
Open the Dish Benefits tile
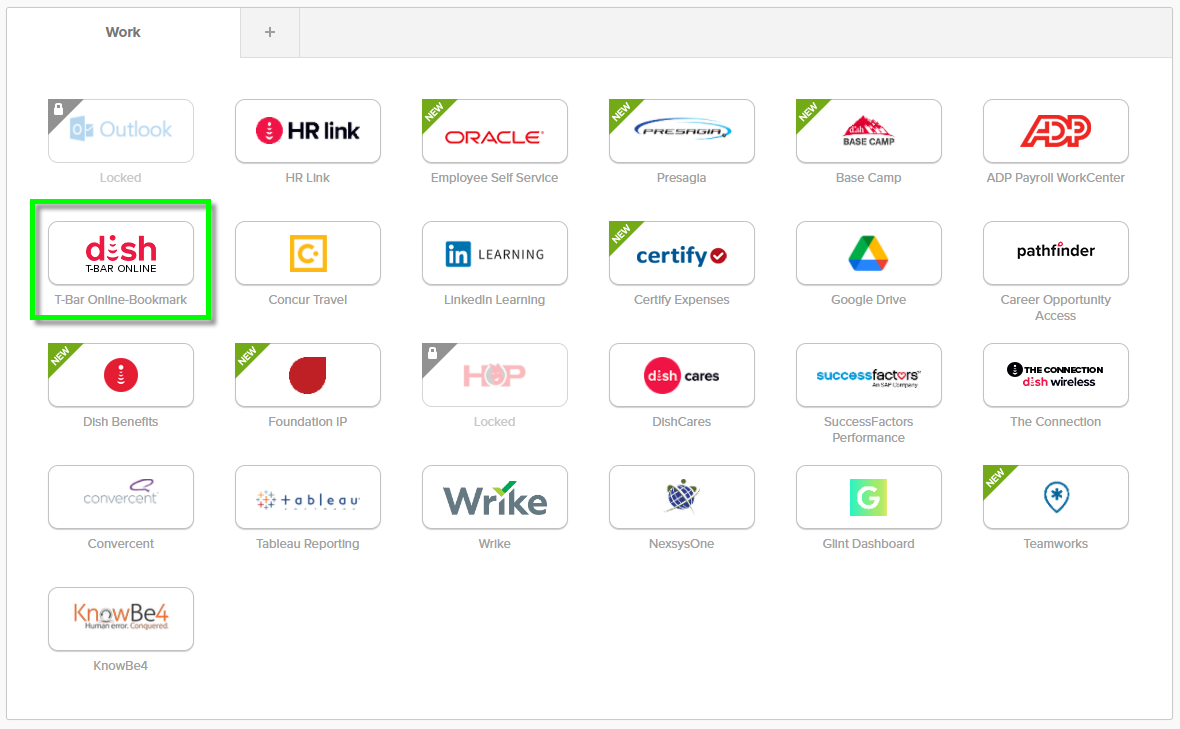[120, 375]
